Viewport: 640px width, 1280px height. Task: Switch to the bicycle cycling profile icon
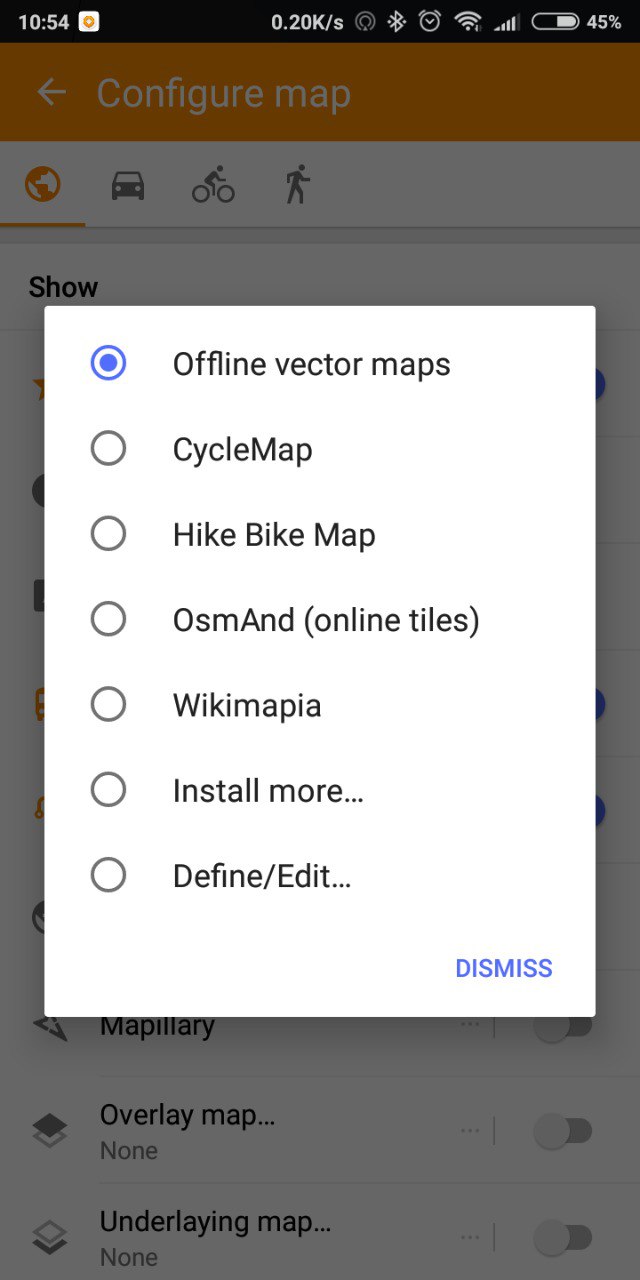pyautogui.click(x=213, y=185)
